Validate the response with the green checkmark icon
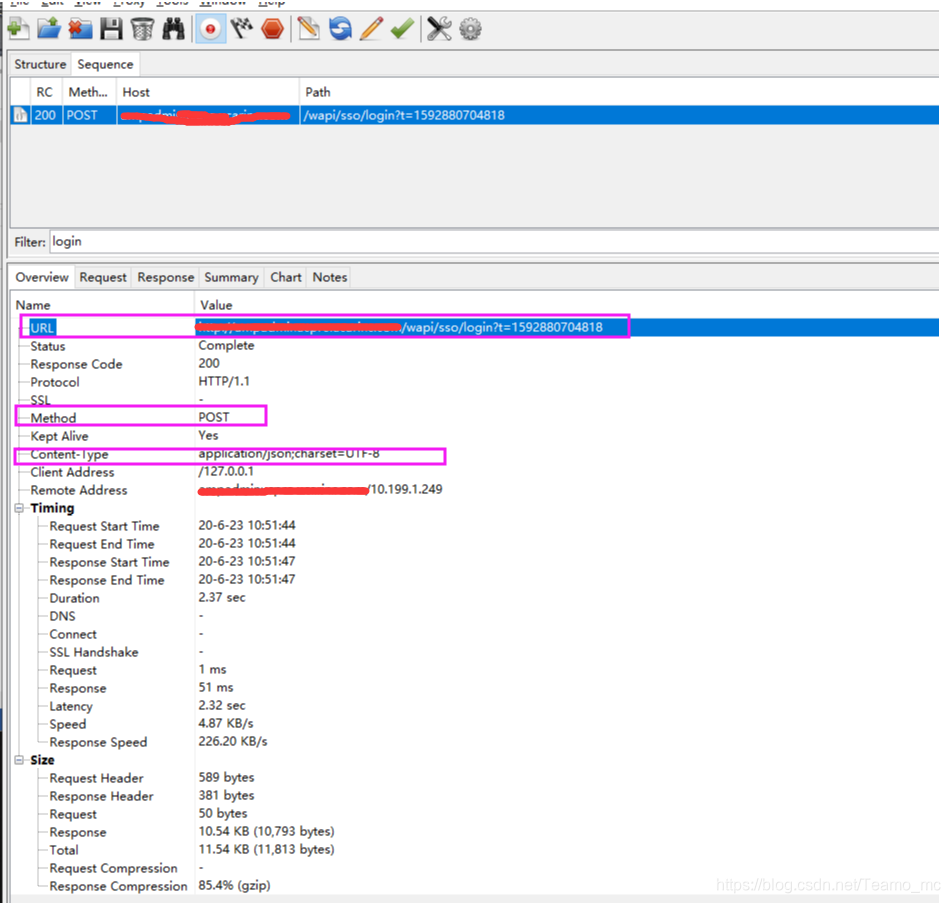The image size is (950, 903). pyautogui.click(x=402, y=28)
